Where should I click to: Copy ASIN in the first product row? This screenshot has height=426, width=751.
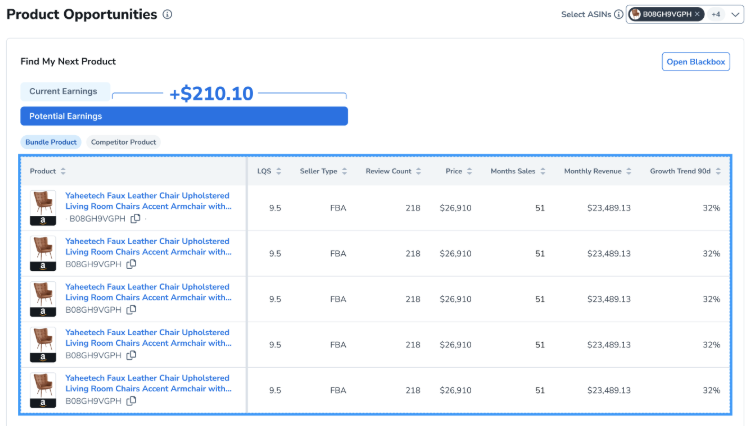(x=135, y=218)
